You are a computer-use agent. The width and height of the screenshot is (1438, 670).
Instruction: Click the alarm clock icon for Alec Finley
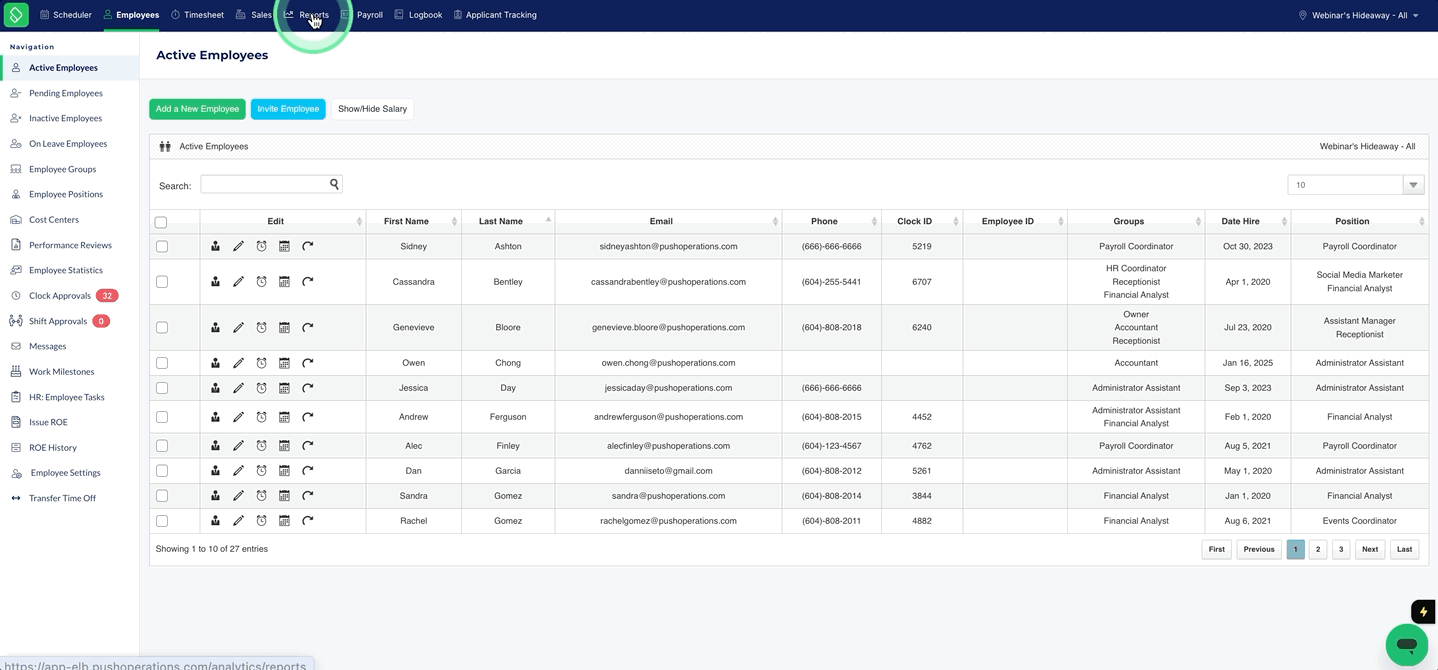[x=261, y=446]
